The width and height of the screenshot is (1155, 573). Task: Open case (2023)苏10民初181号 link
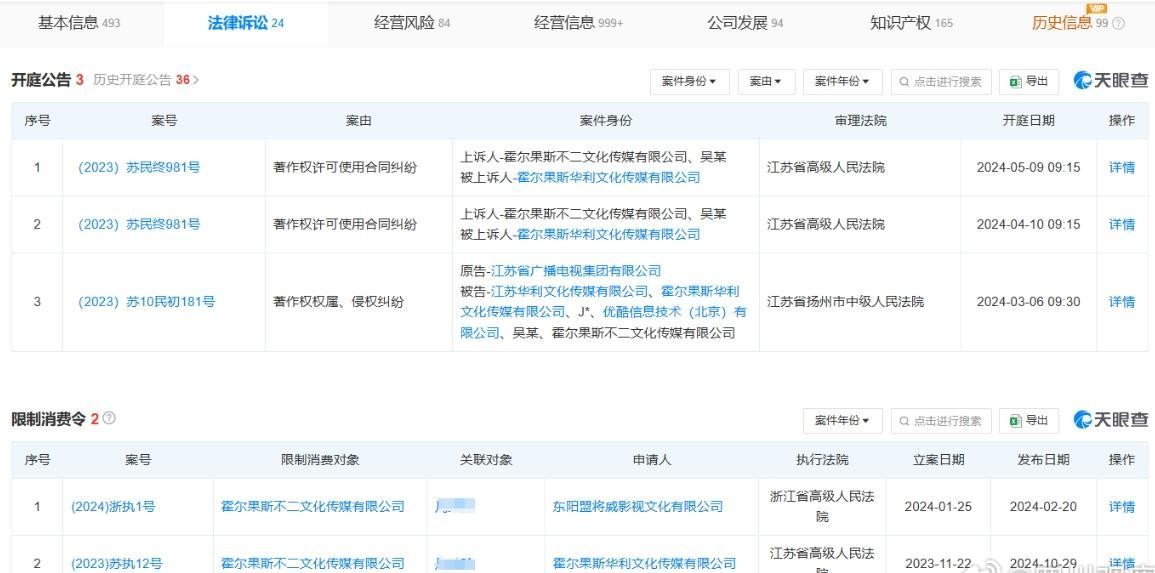click(x=146, y=302)
